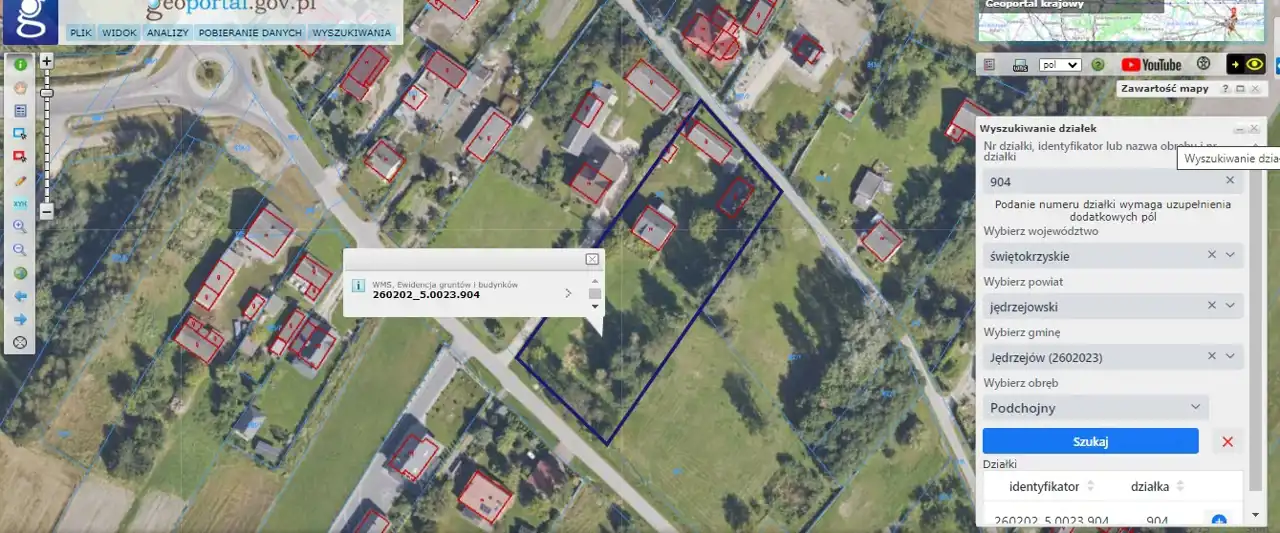Activate the zoom-in magnifier tool
This screenshot has height=533, width=1280.
(x=20, y=227)
